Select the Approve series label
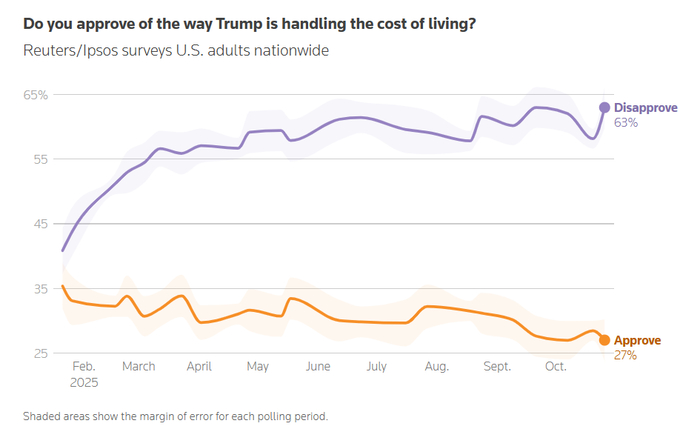 pos(637,340)
